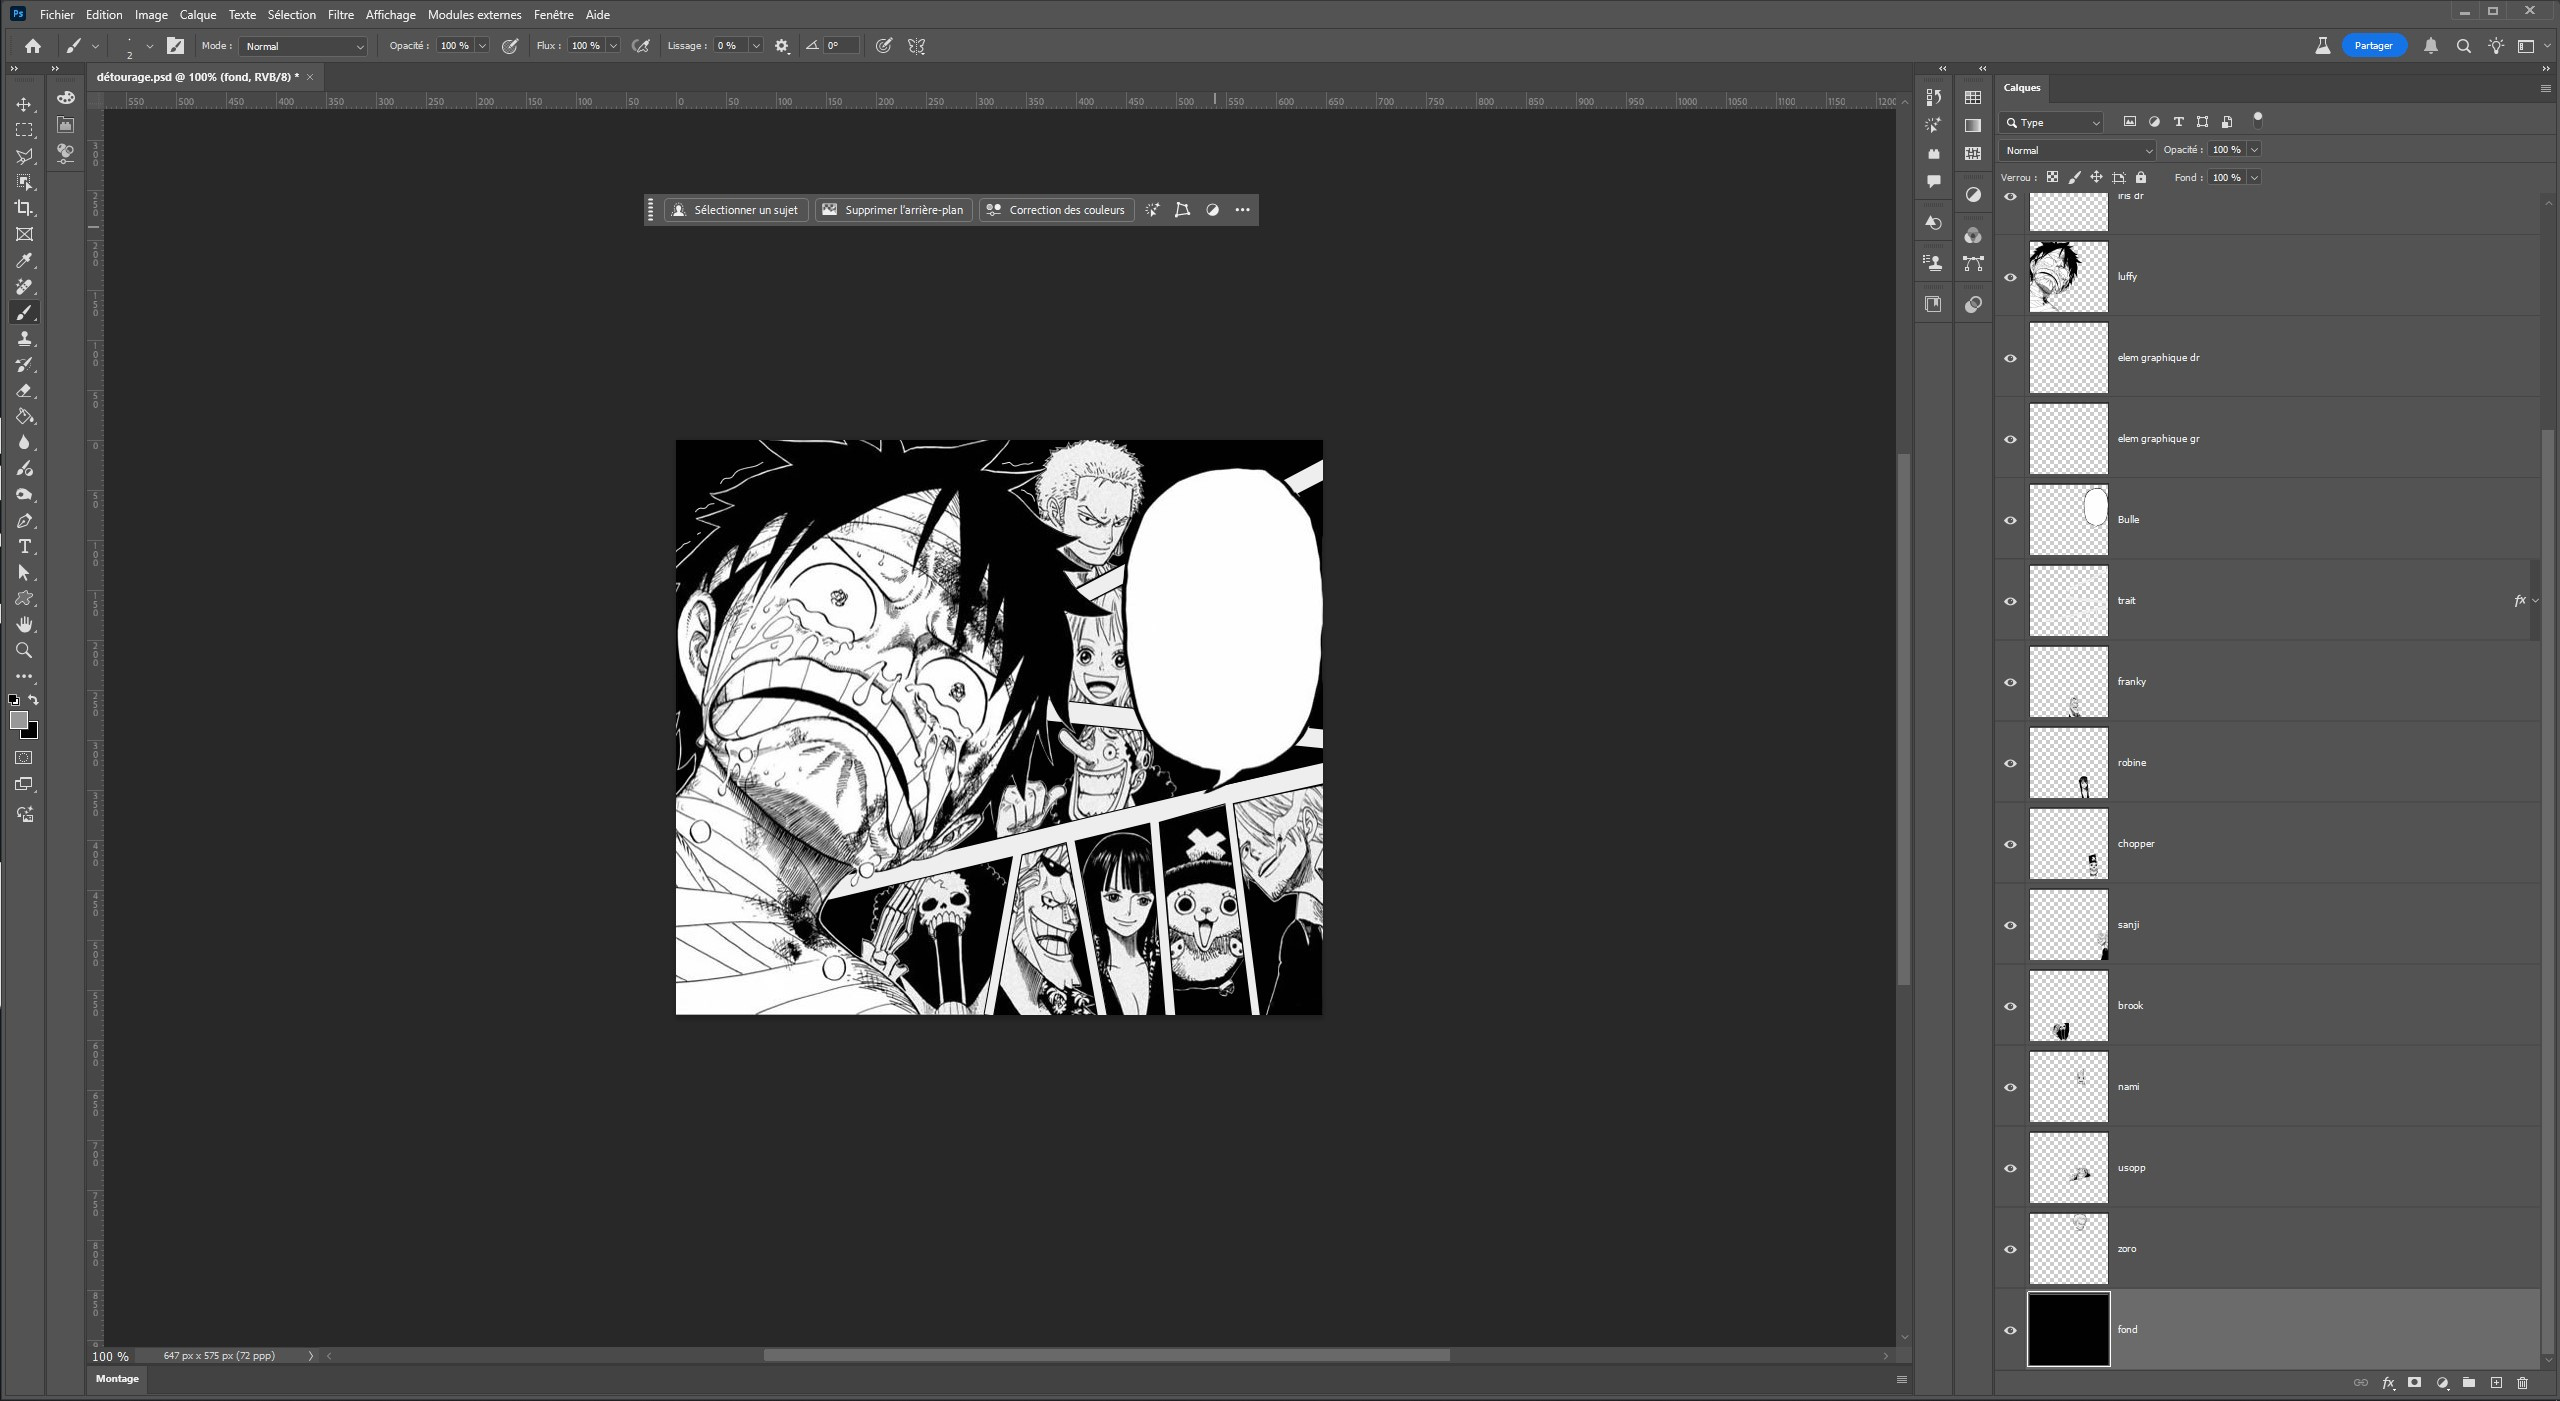The image size is (2560, 1401).
Task: Click the fond layer black thumbnail
Action: 2068,1330
